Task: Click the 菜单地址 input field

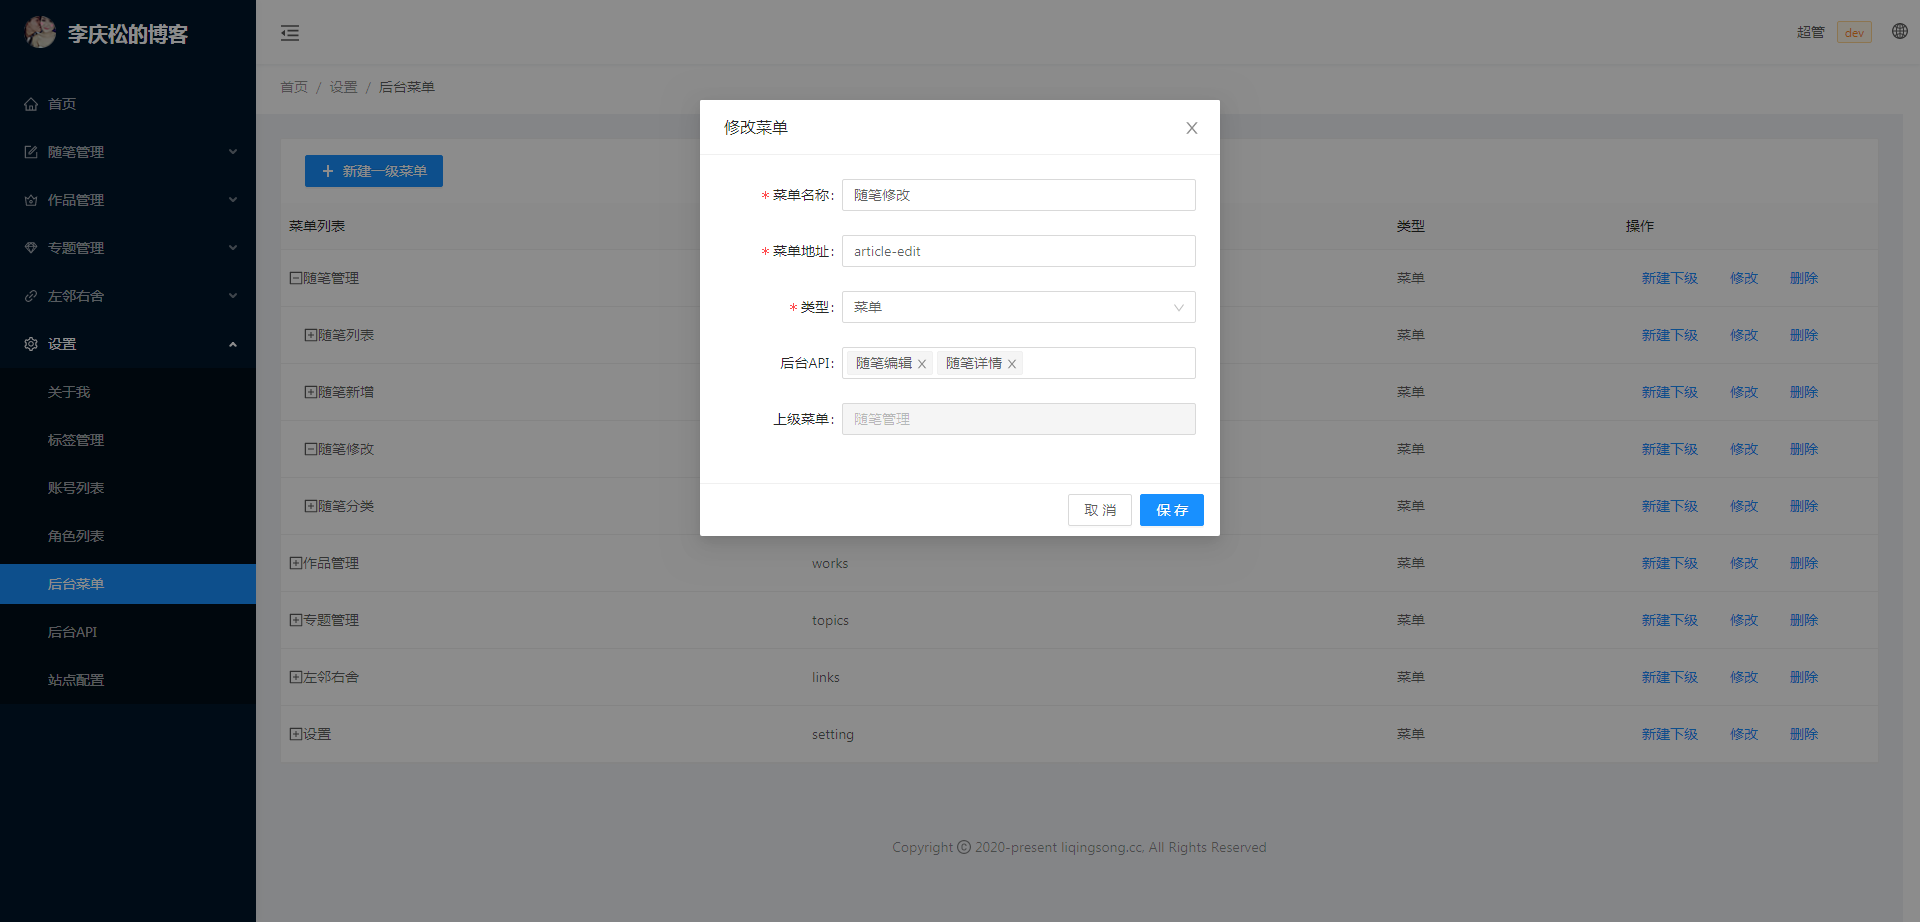Action: (1019, 251)
